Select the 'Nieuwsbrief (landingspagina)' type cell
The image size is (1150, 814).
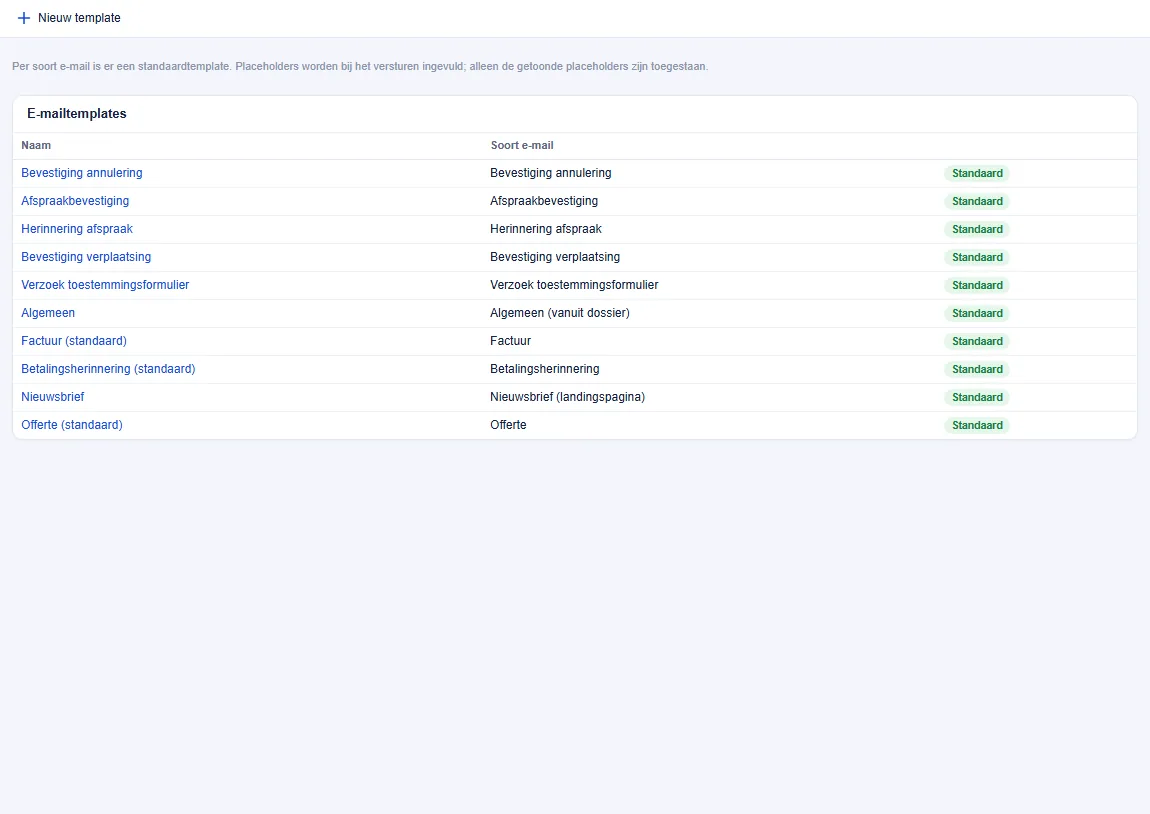click(568, 397)
